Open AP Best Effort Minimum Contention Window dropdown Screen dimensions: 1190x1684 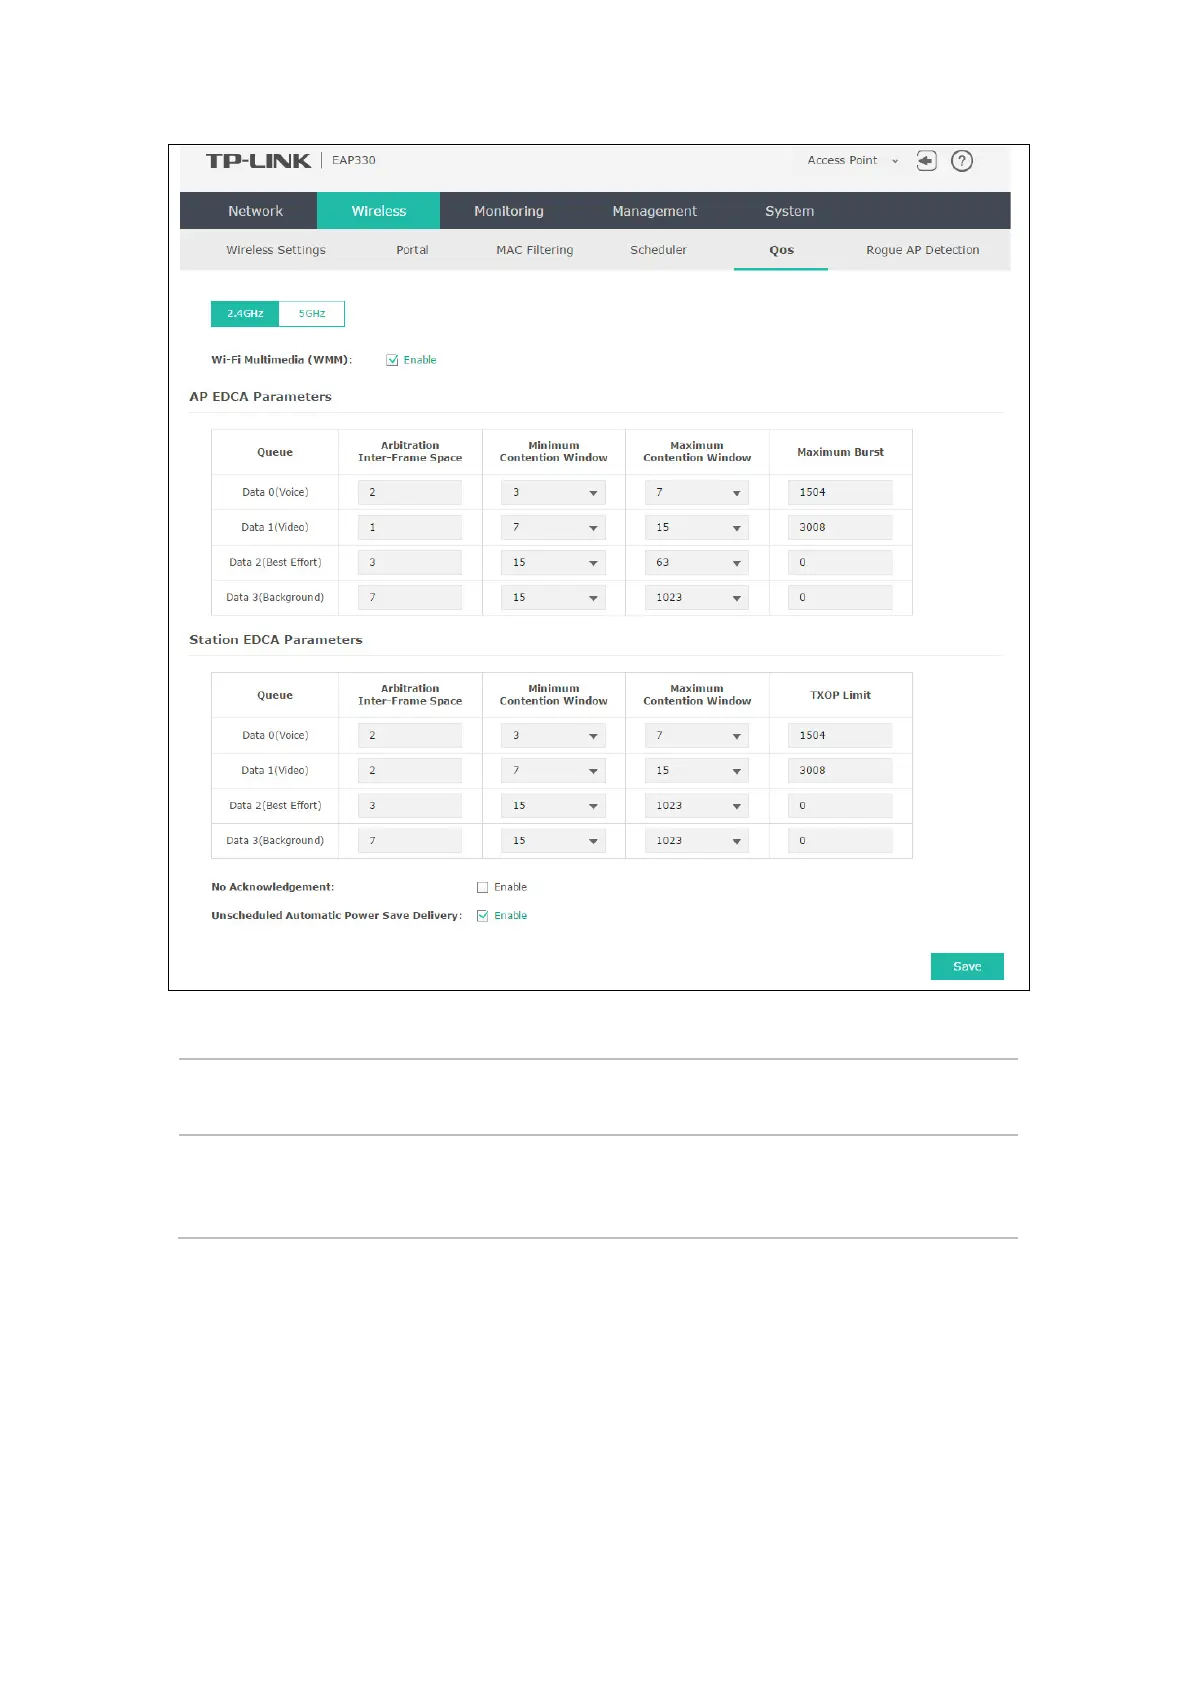coord(553,562)
